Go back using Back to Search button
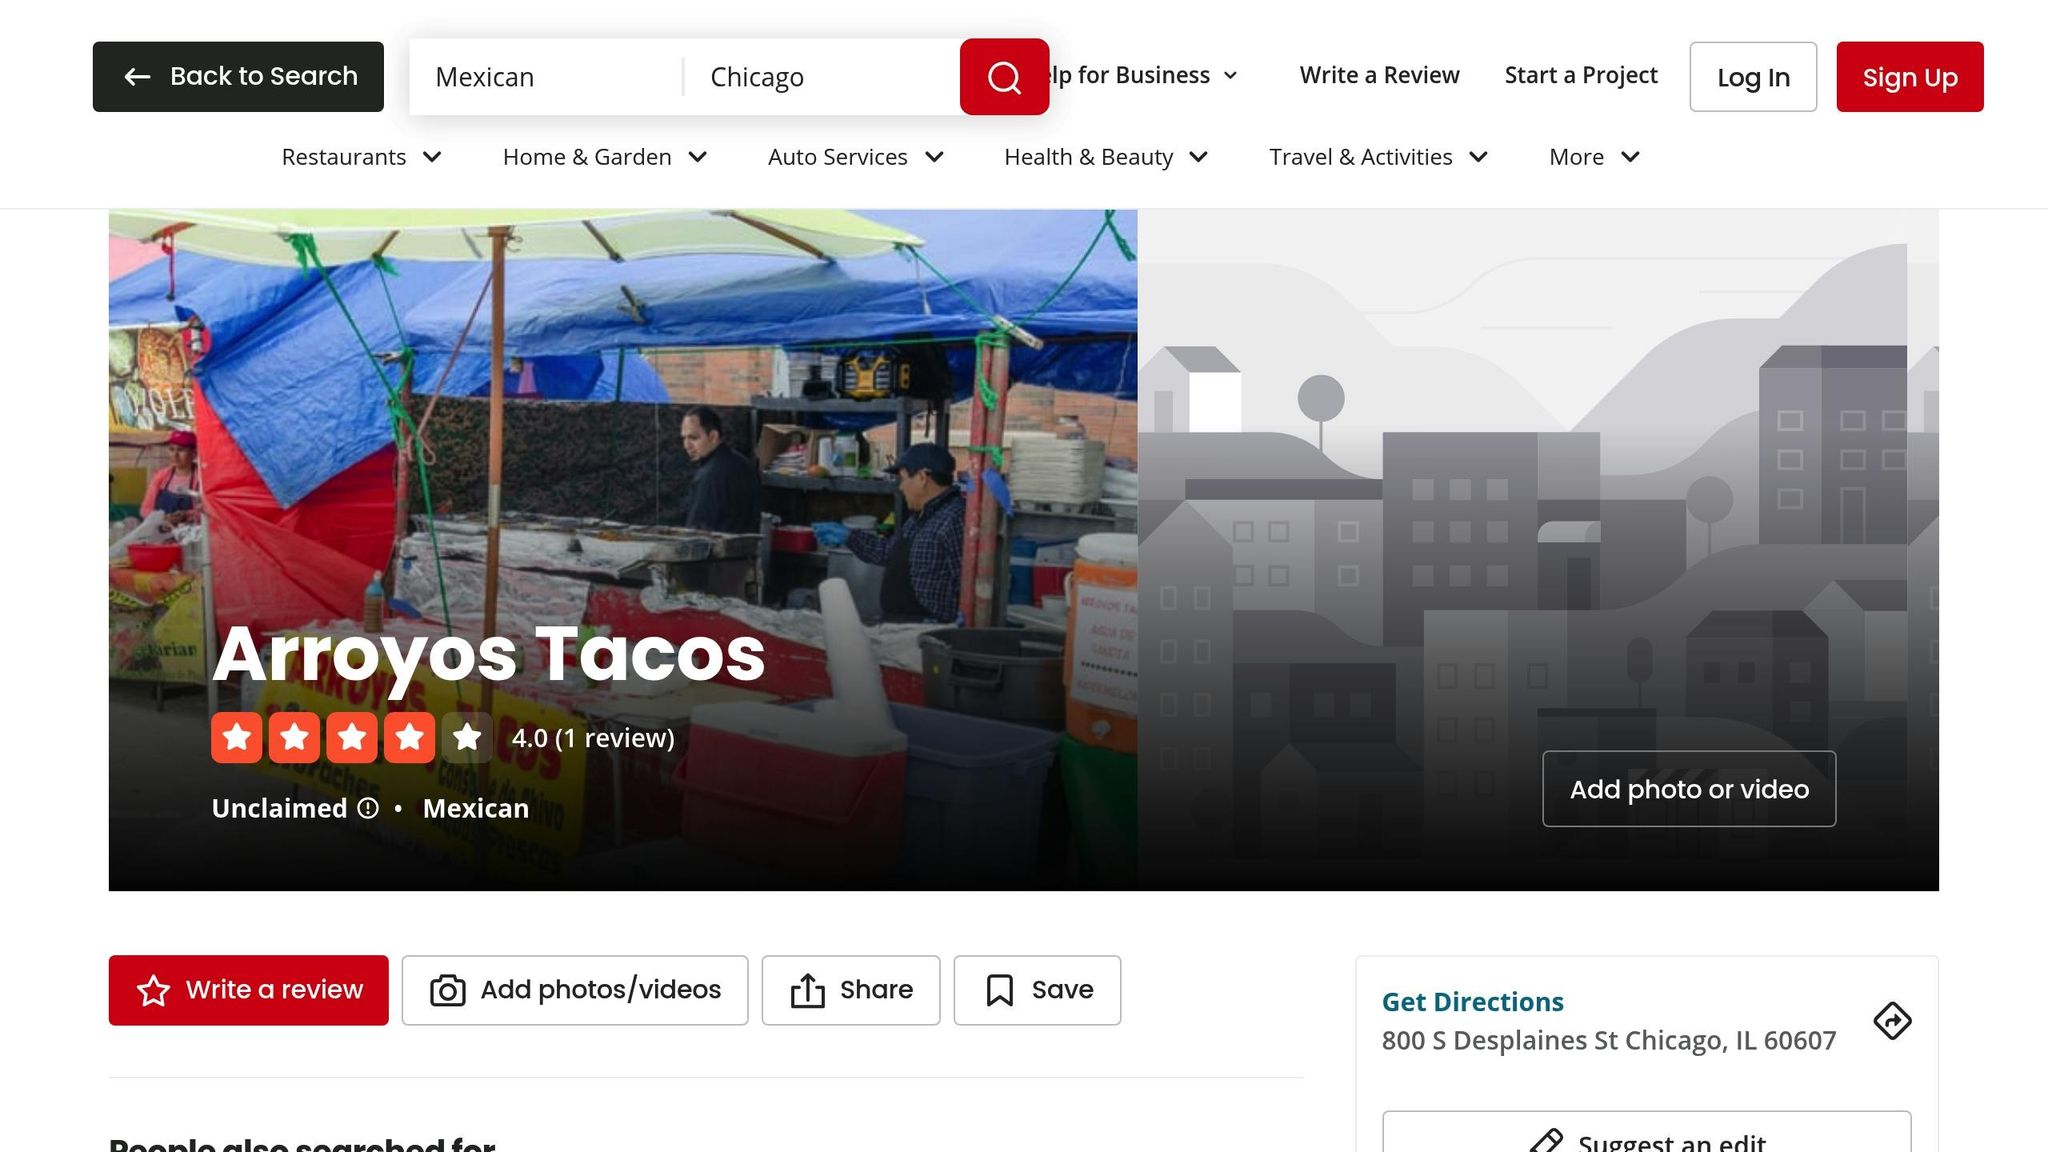 pos(238,77)
